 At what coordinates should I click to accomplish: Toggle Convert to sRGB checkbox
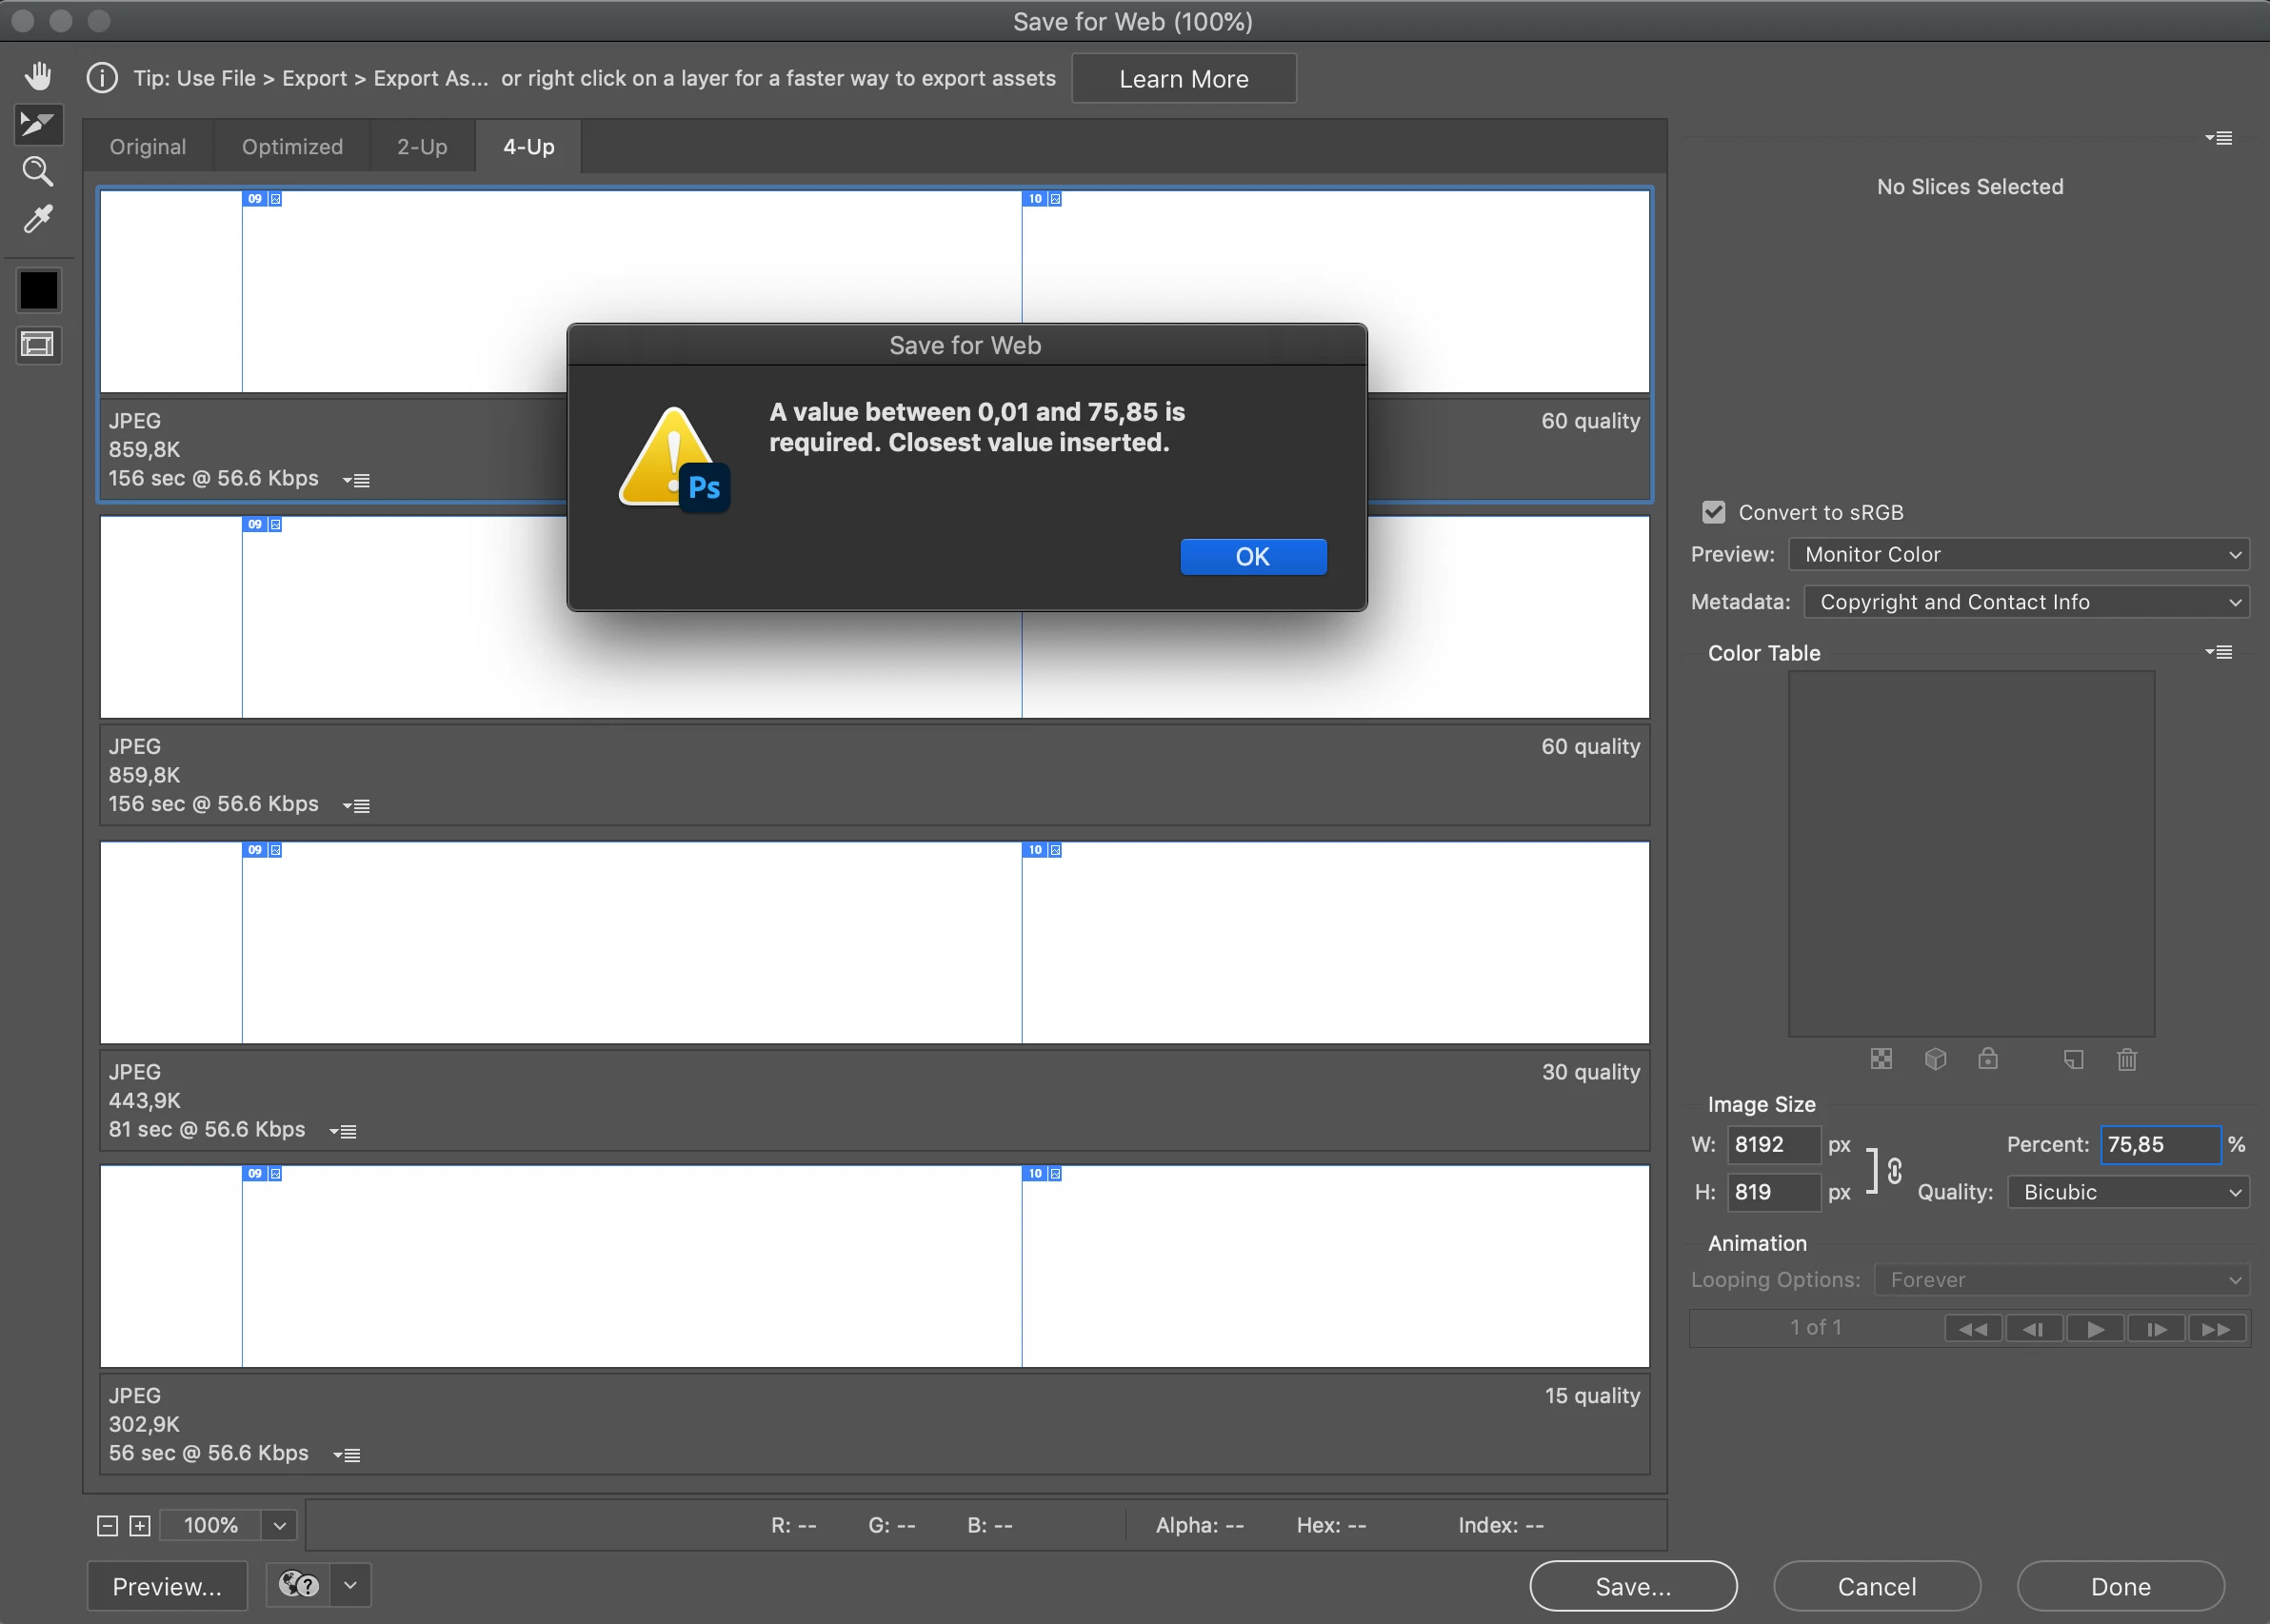1714,512
